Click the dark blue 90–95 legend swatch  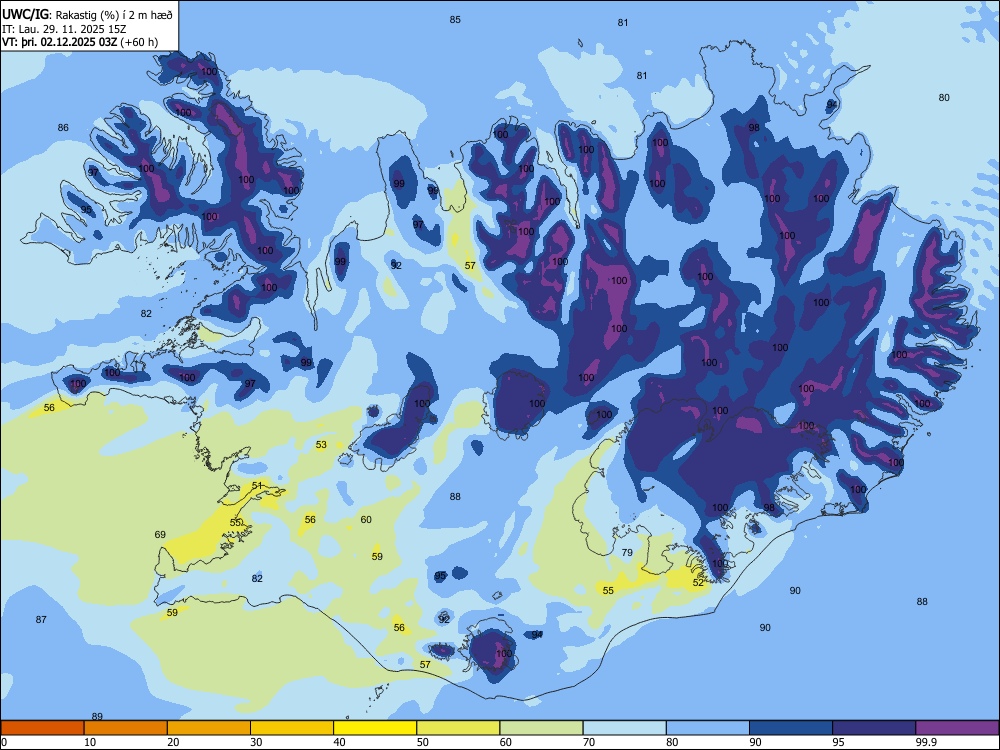coord(791,728)
